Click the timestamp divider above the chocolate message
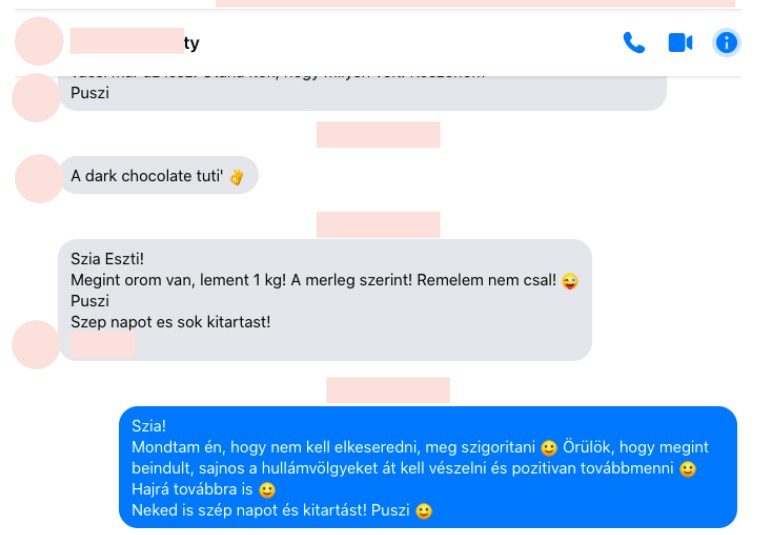This screenshot has height=535, width=781. pyautogui.click(x=378, y=134)
